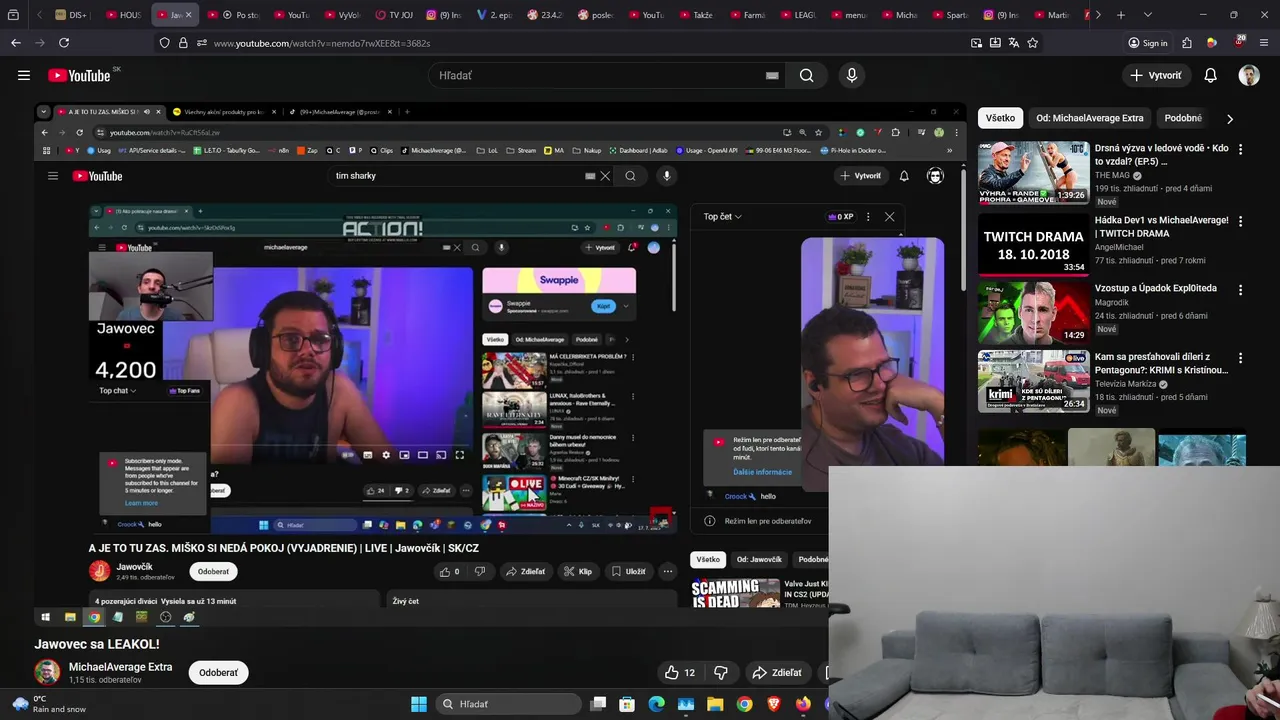Click the translate page icon in the address bar
The height and width of the screenshot is (720, 1280).
[1014, 43]
